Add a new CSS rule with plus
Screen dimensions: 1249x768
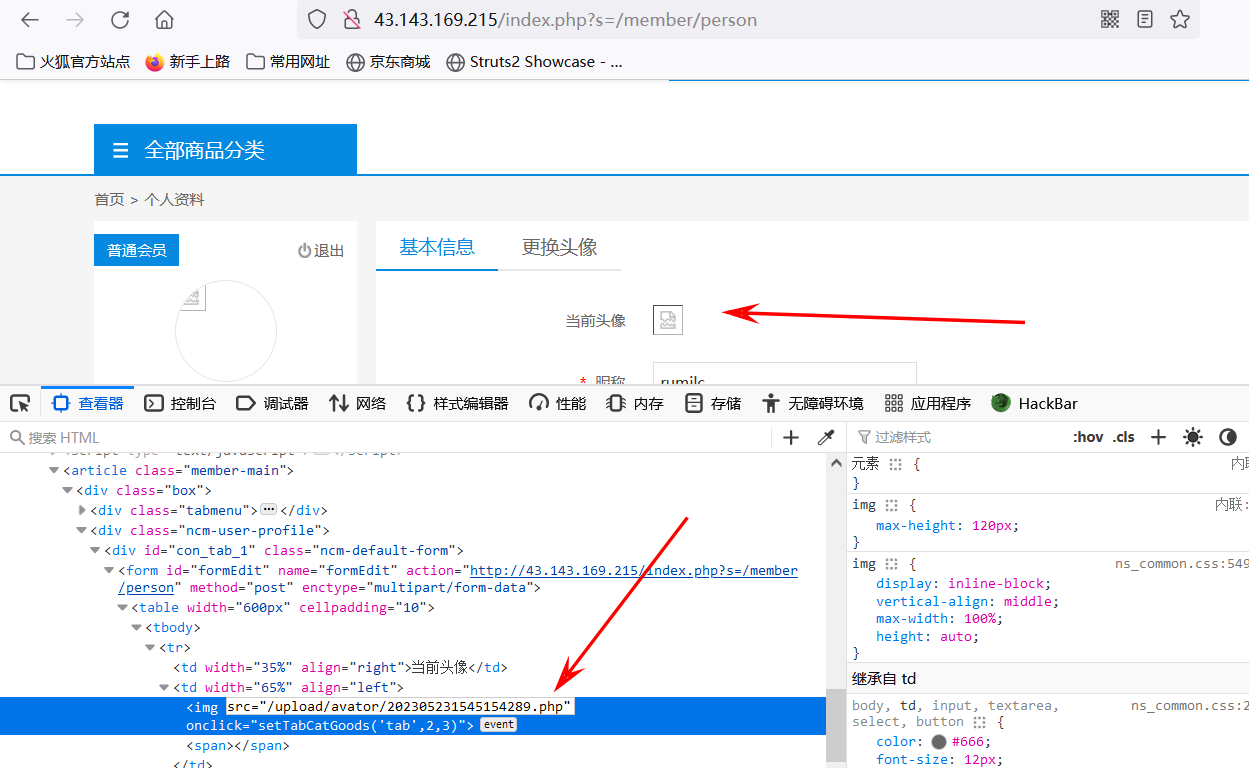(x=1158, y=437)
